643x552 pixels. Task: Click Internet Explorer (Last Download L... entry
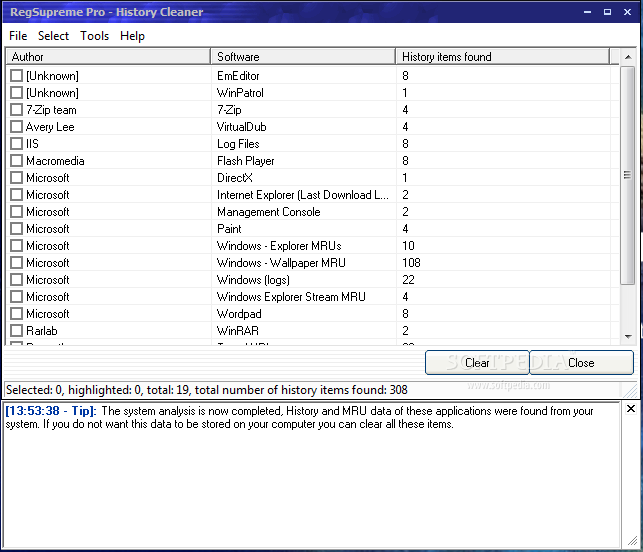tap(303, 195)
